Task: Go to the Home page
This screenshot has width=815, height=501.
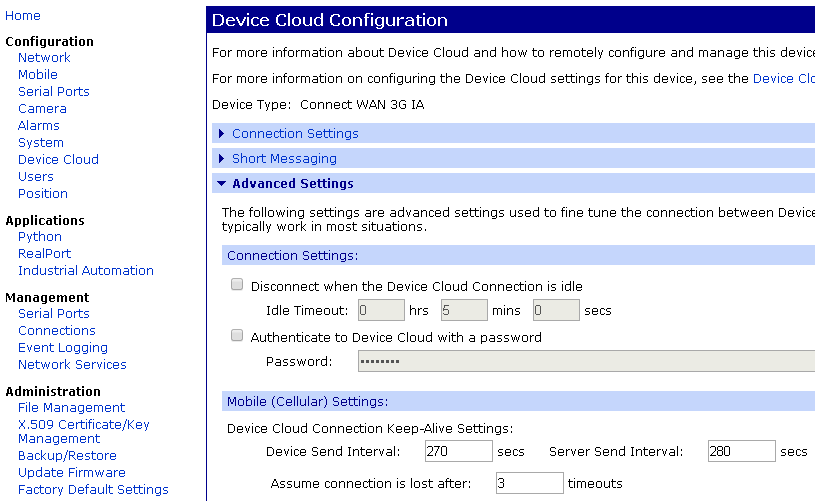Action: pos(23,16)
